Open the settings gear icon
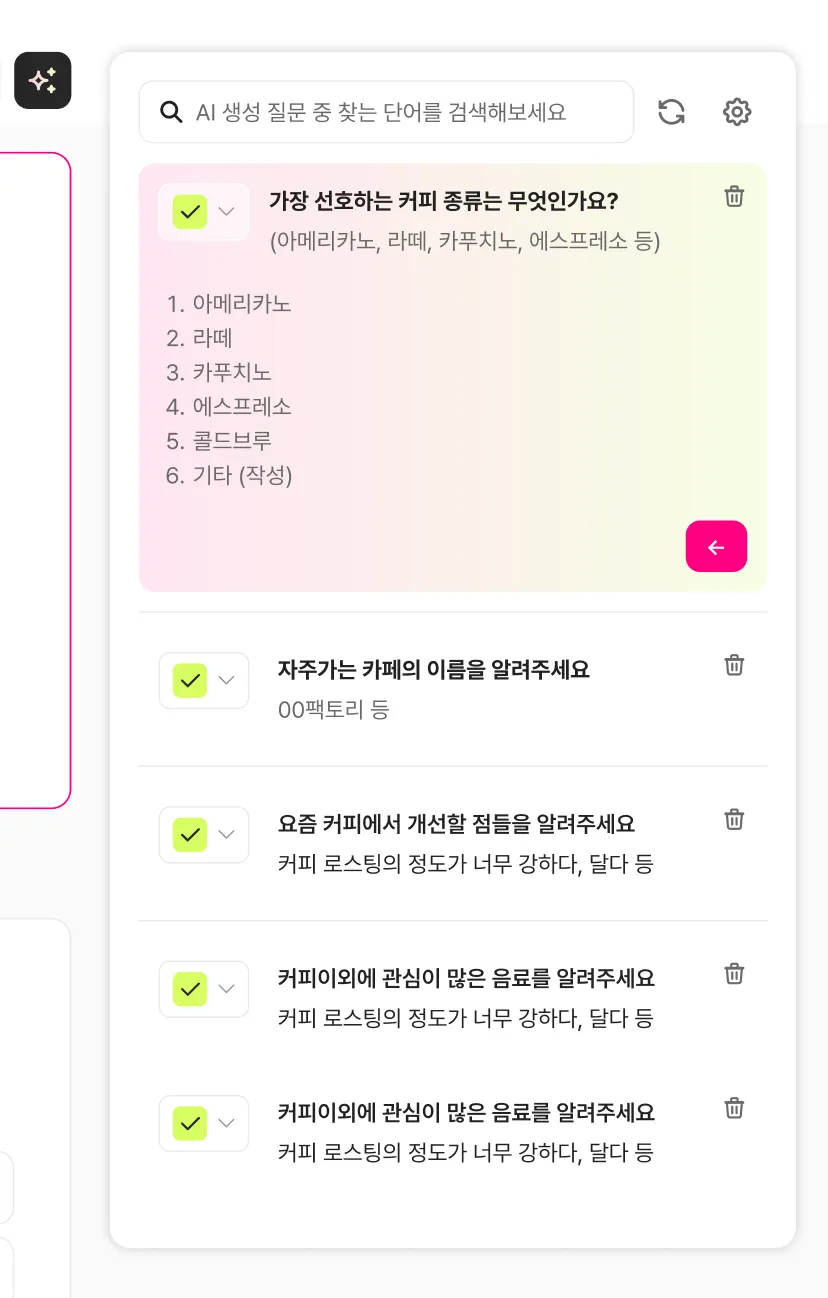The width and height of the screenshot is (828, 1298). 737,112
